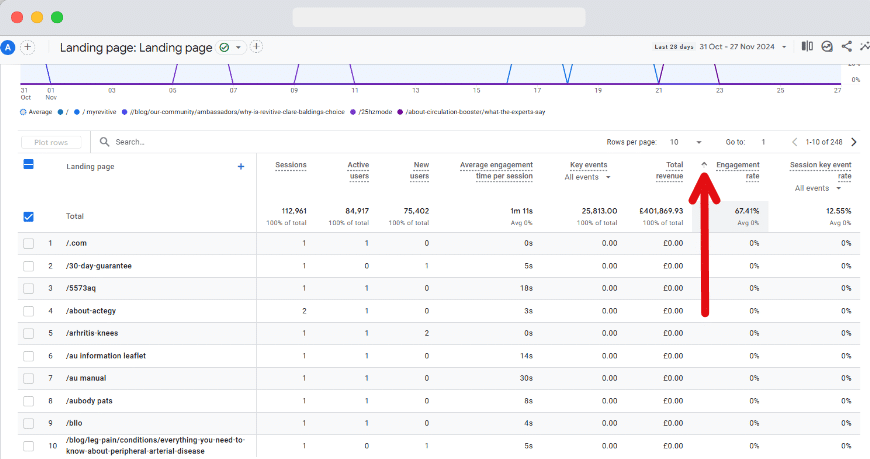The image size is (870, 459).
Task: Click the compare columns icon
Action: click(x=807, y=47)
